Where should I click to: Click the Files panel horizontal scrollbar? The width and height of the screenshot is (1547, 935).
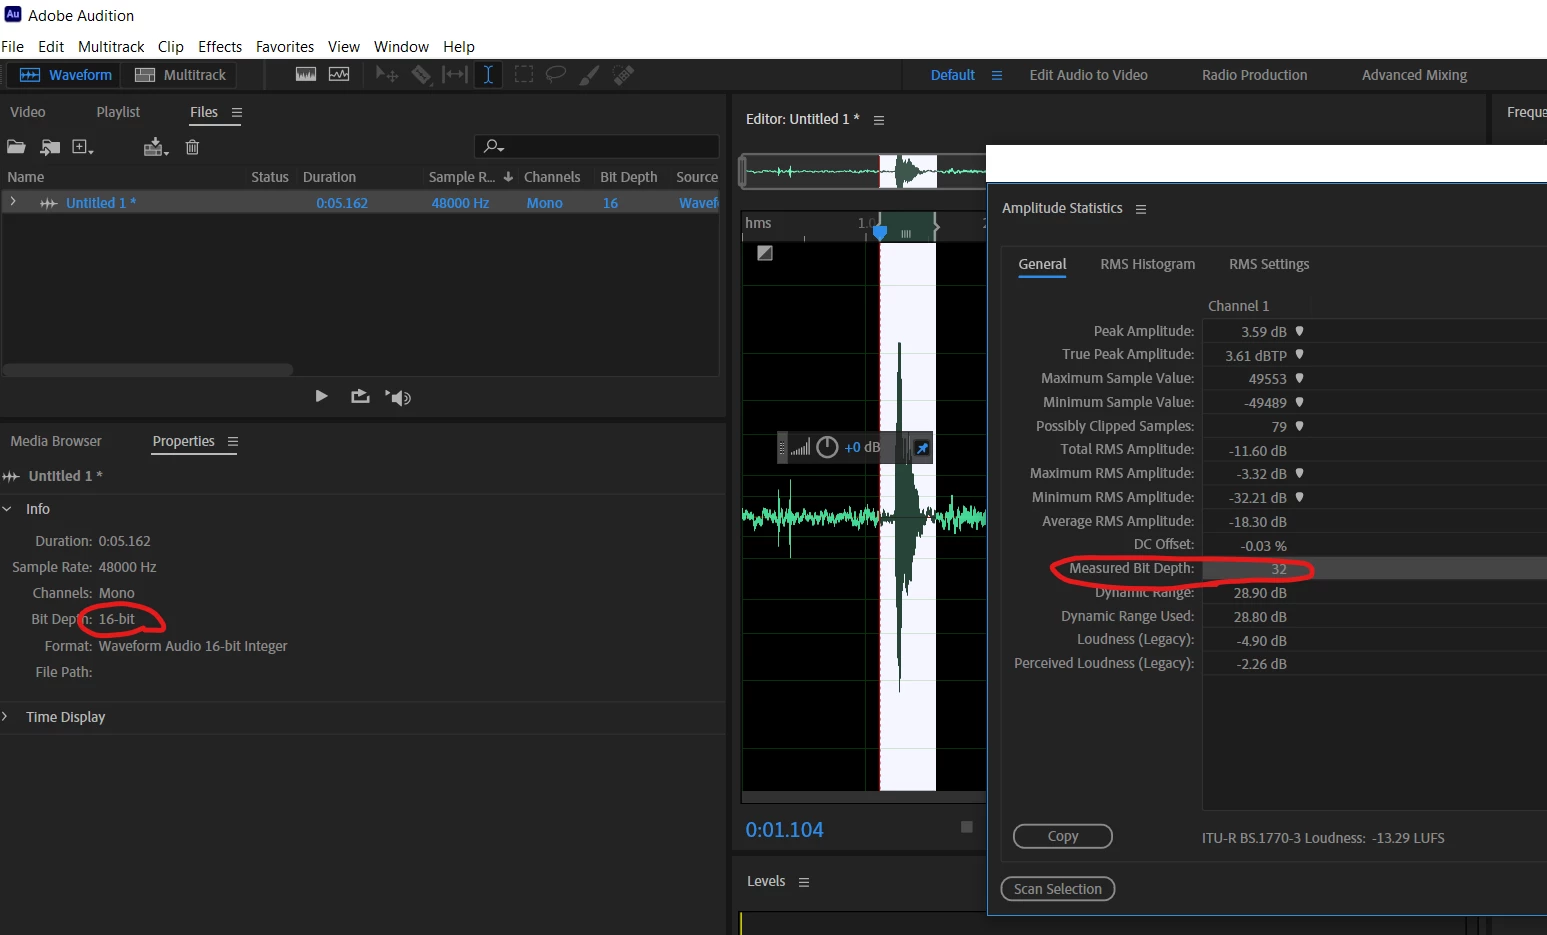click(148, 370)
